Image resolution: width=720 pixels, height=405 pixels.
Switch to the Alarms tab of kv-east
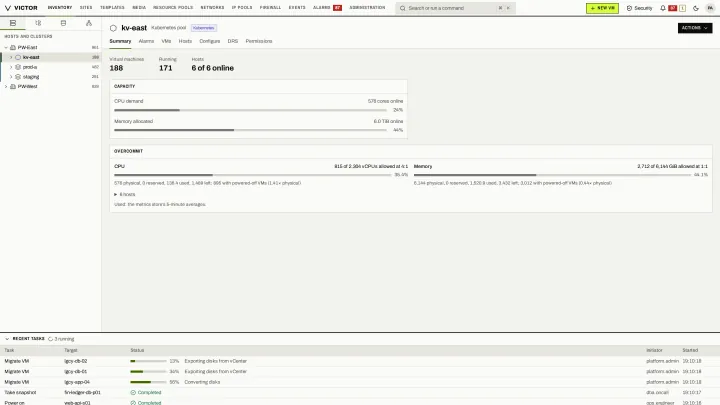click(146, 41)
